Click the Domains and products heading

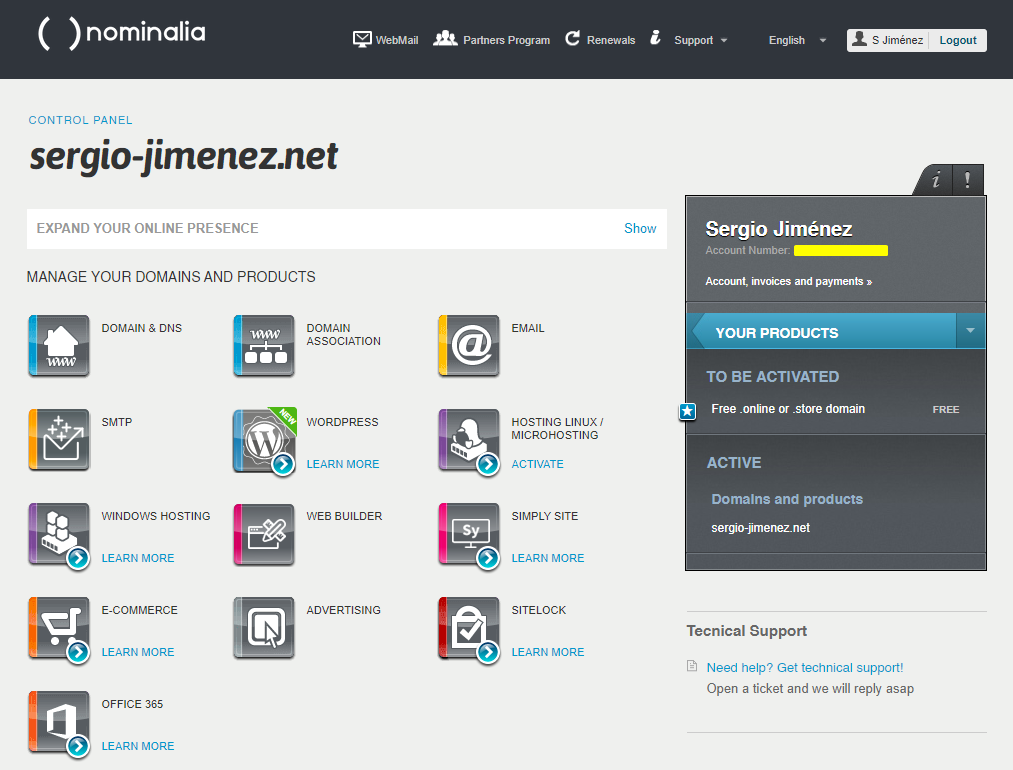coord(787,499)
